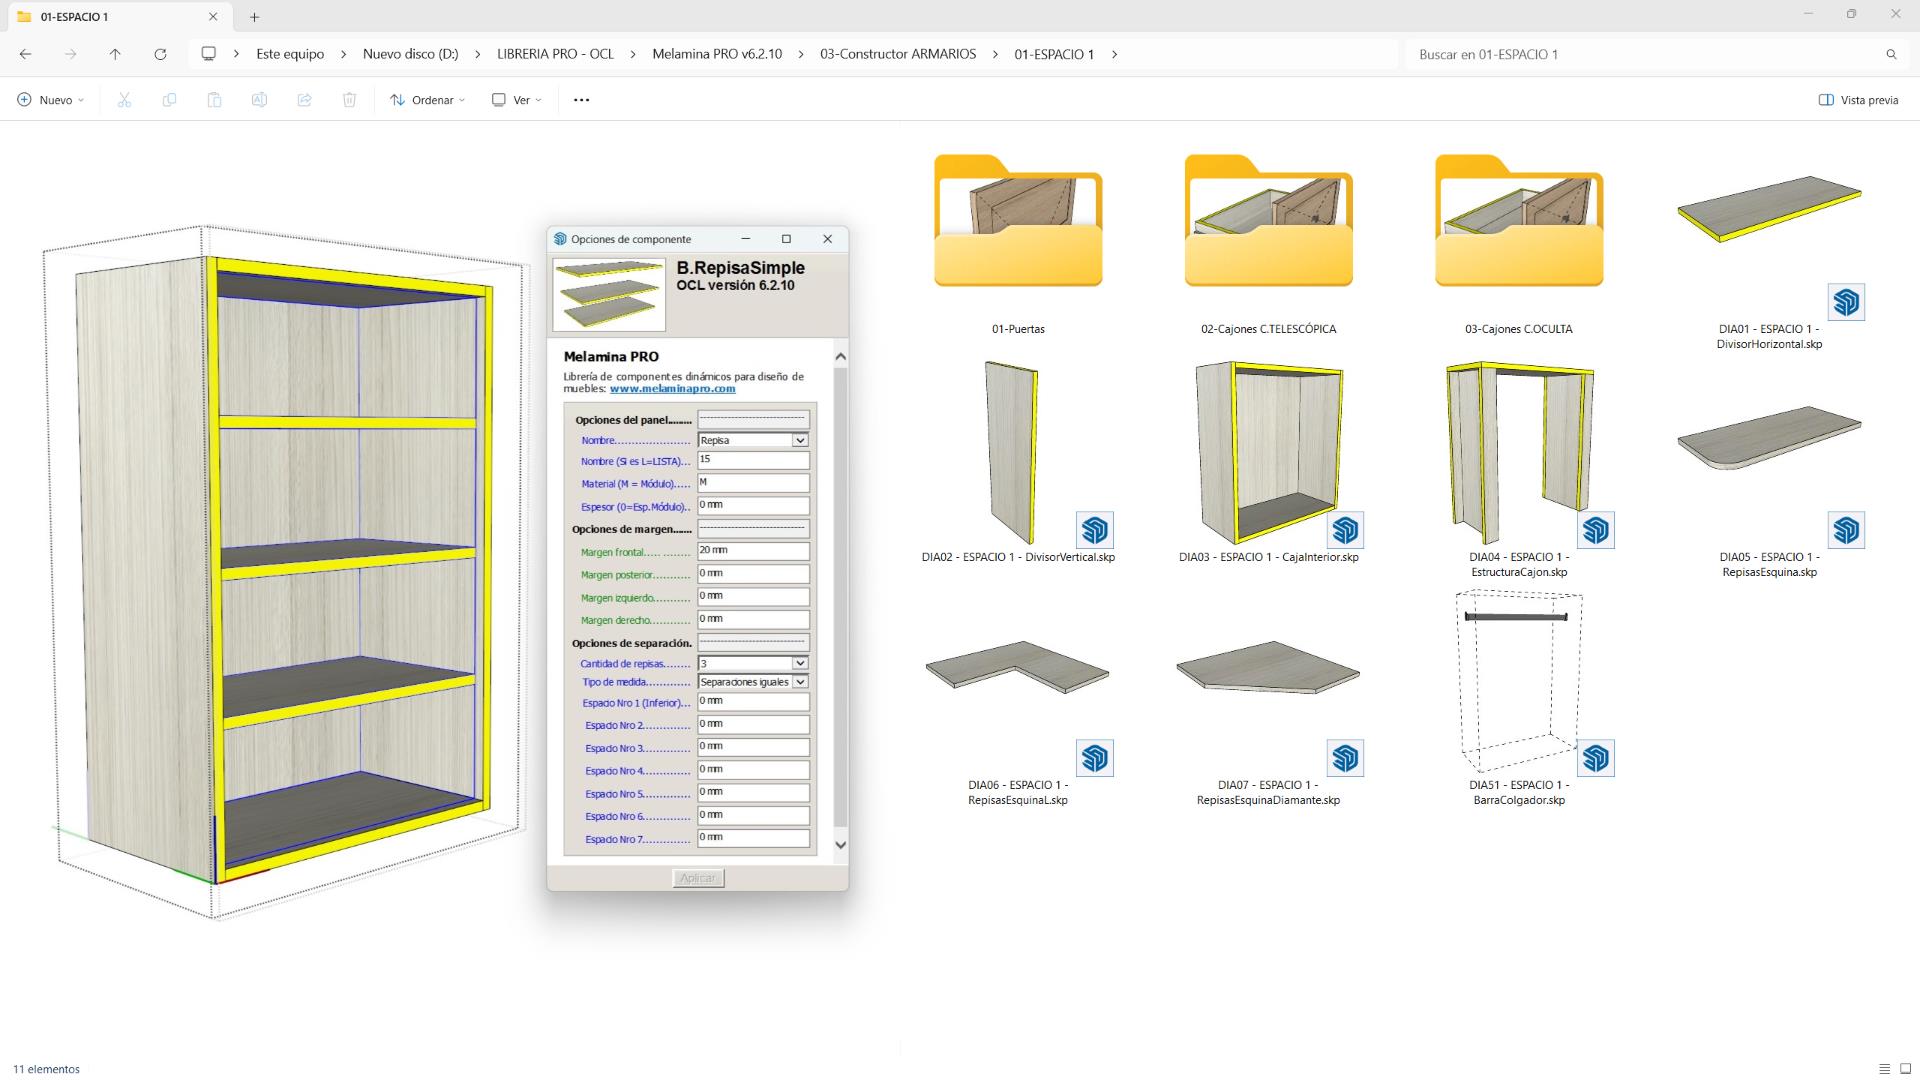Click the Aplicar button in preview

(698, 878)
